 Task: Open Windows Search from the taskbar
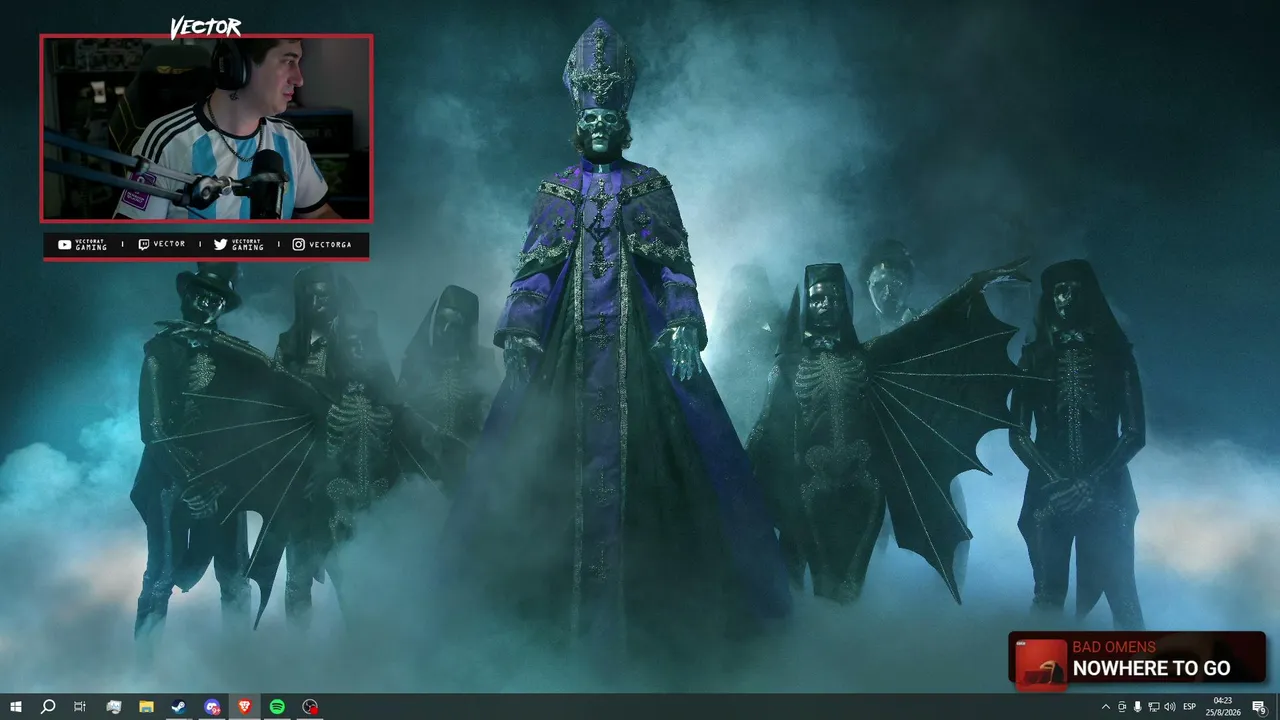[x=47, y=707]
